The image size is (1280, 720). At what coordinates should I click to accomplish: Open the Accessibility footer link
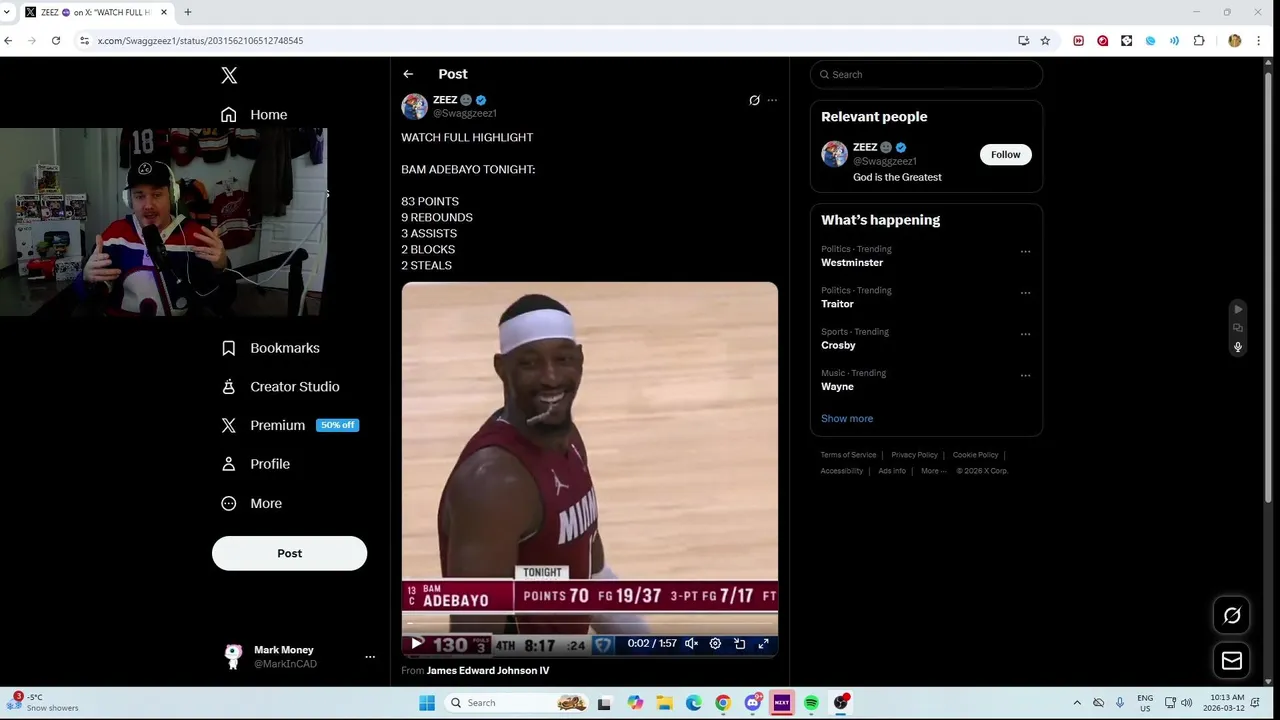coord(842,471)
